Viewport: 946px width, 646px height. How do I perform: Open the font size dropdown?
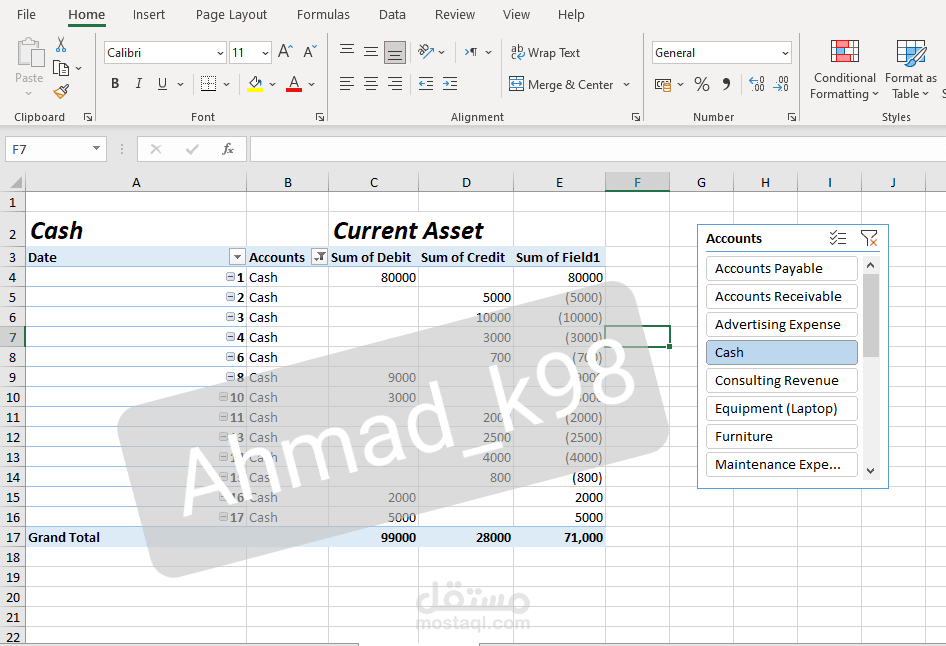coord(265,53)
